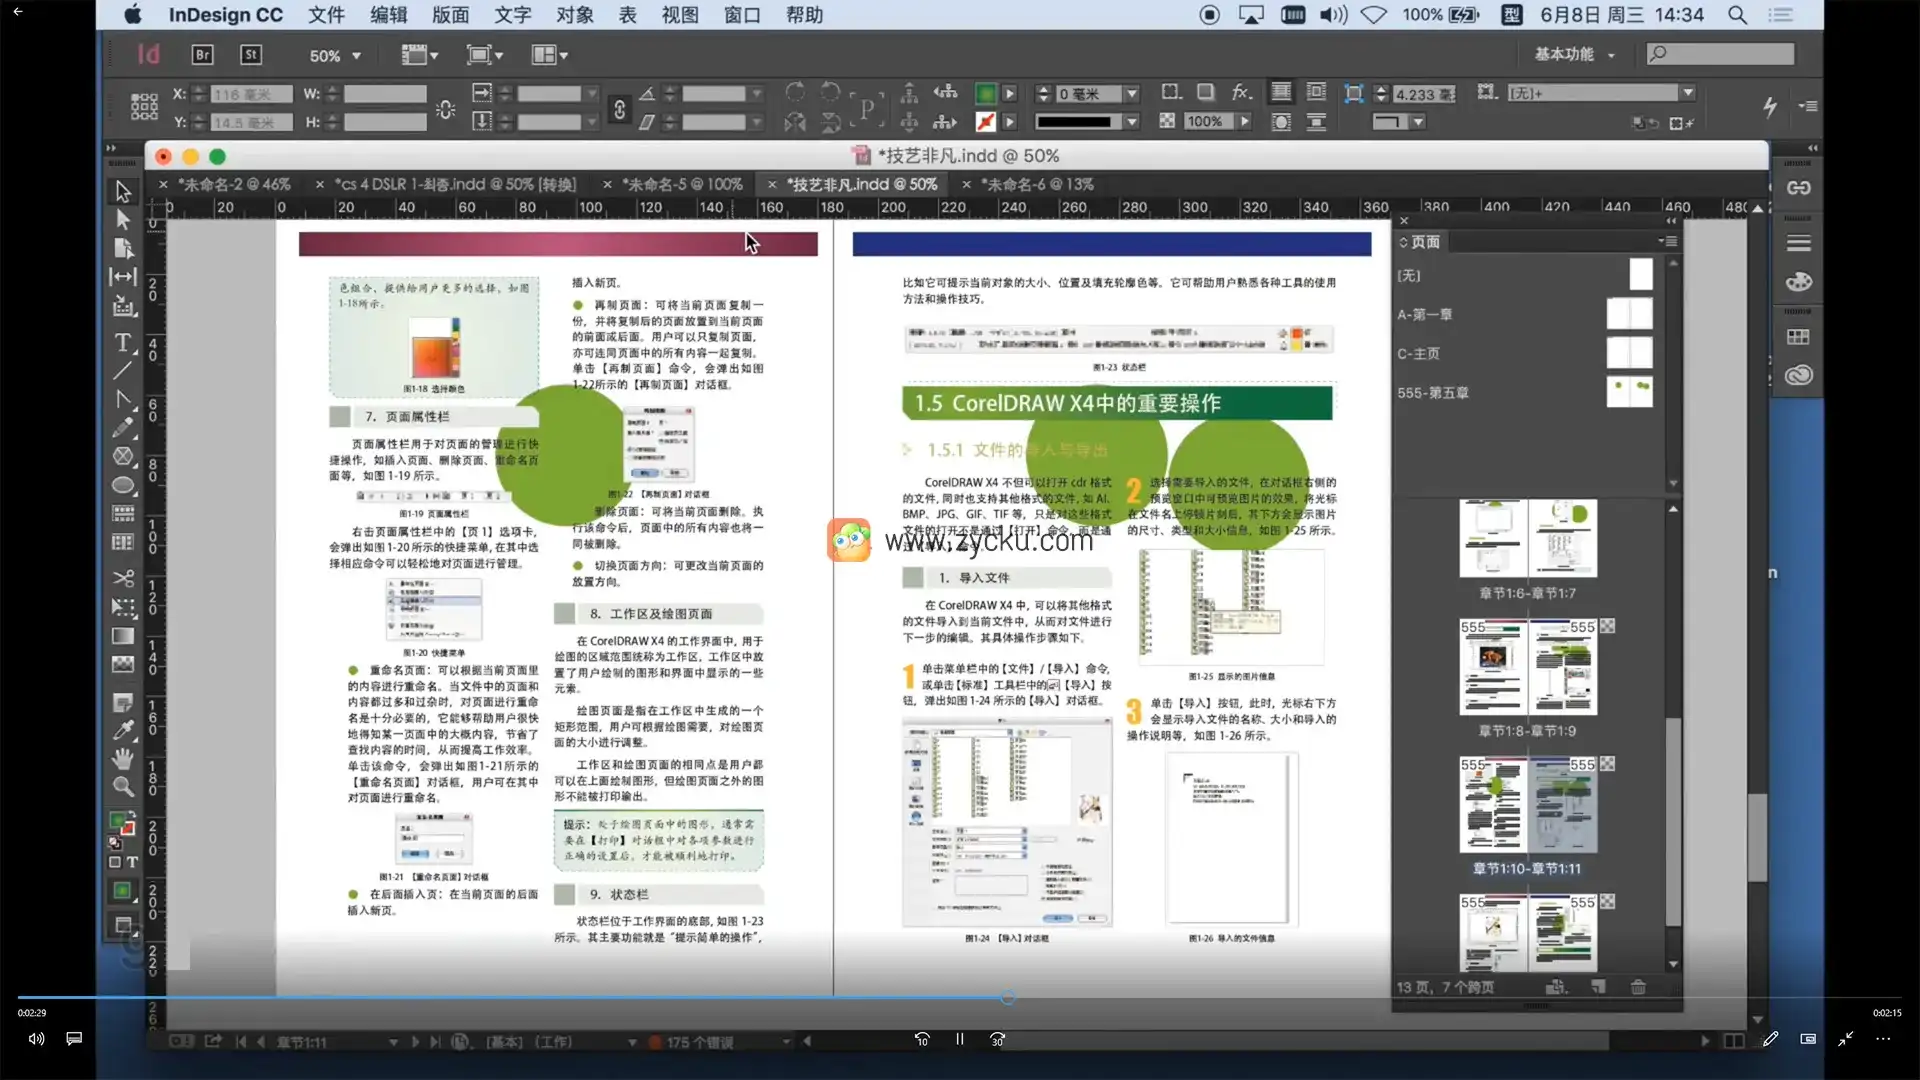Select the Type tool
This screenshot has height=1080, width=1920.
coord(123,343)
